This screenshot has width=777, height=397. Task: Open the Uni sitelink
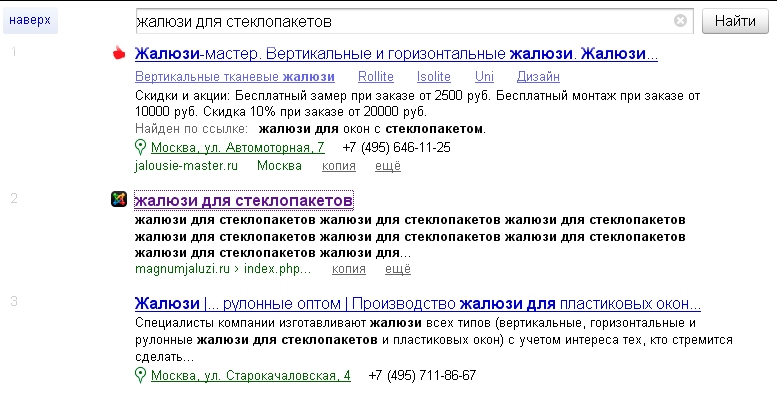pyautogui.click(x=484, y=77)
